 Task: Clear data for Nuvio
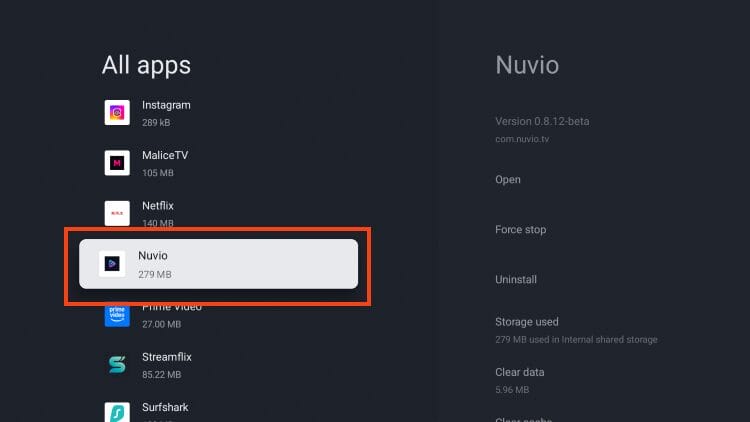(519, 380)
